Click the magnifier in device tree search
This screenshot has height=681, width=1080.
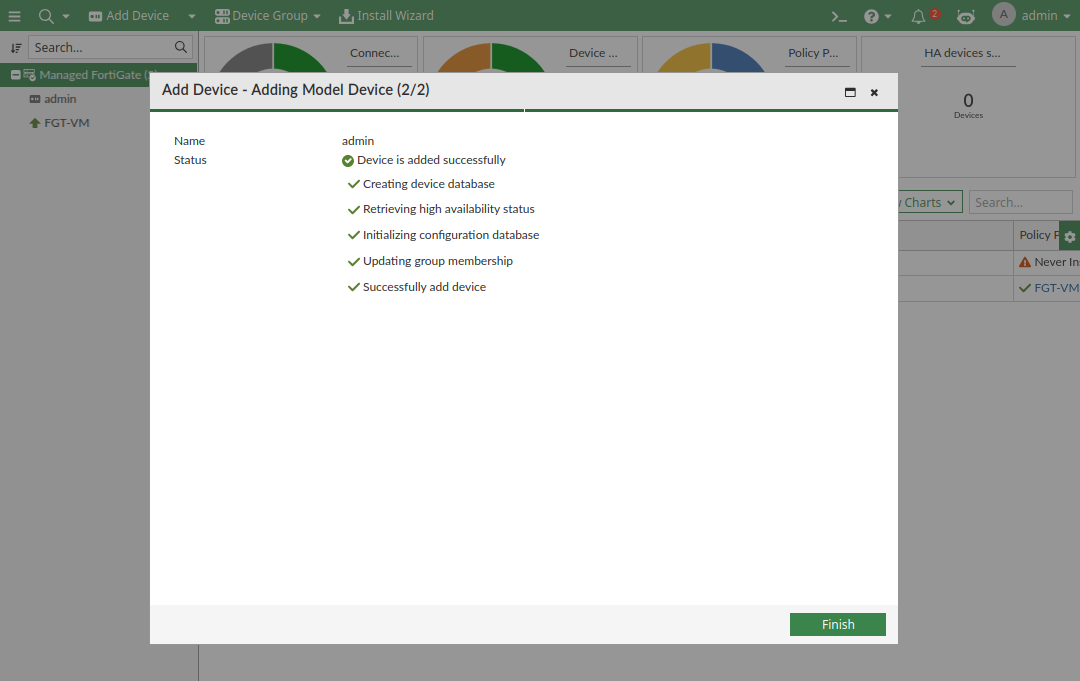tap(180, 47)
